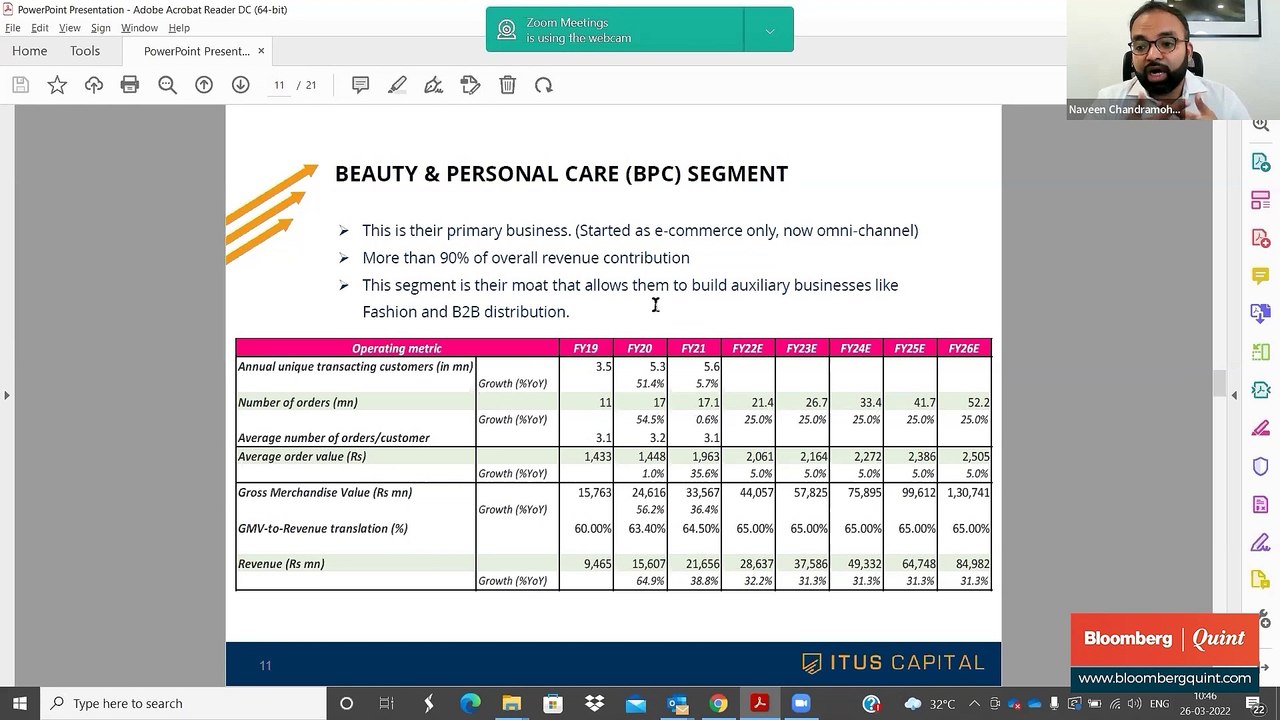Select the PowerPoint Presentation document tab
The image size is (1280, 720).
[x=196, y=51]
